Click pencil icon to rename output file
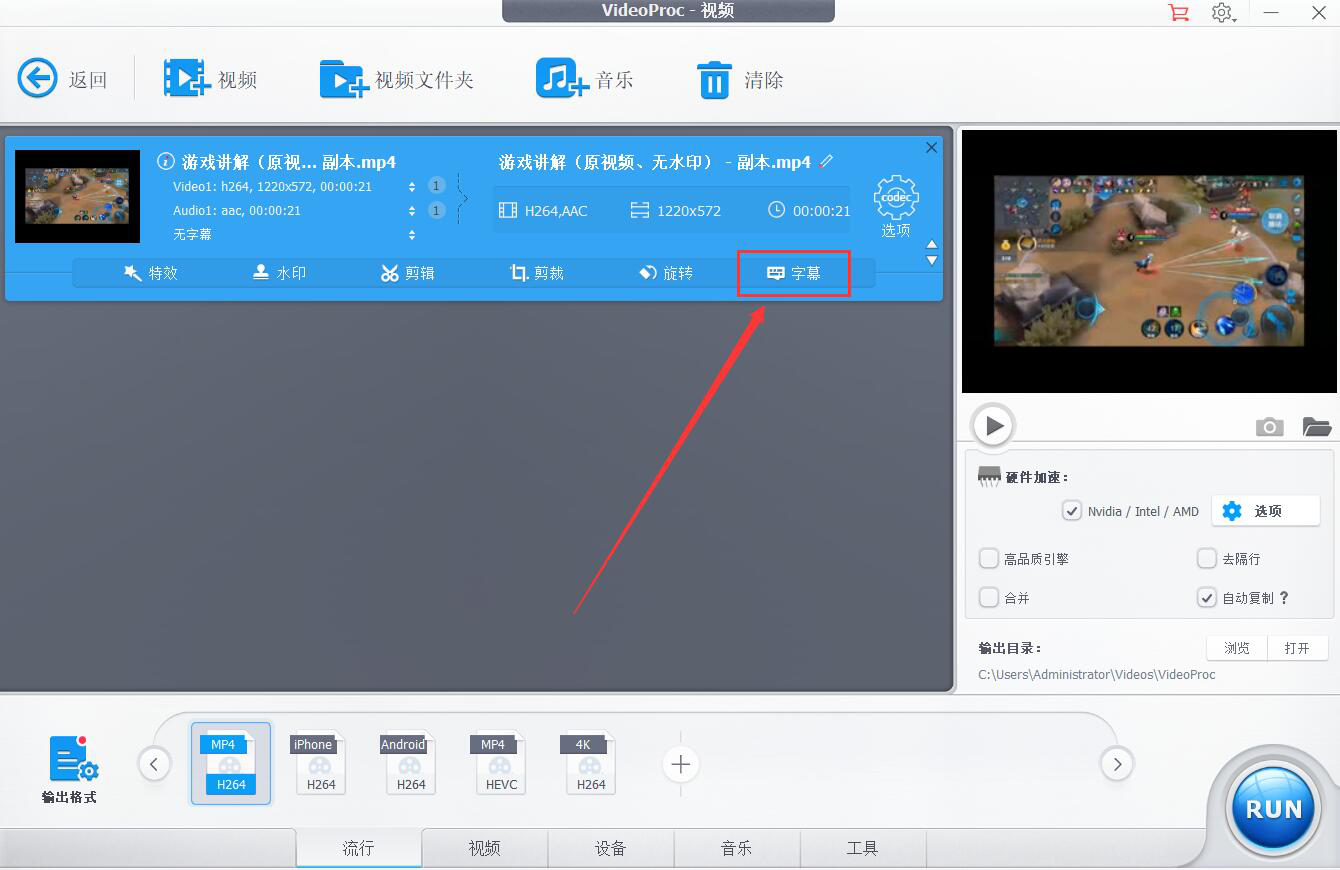 click(826, 161)
